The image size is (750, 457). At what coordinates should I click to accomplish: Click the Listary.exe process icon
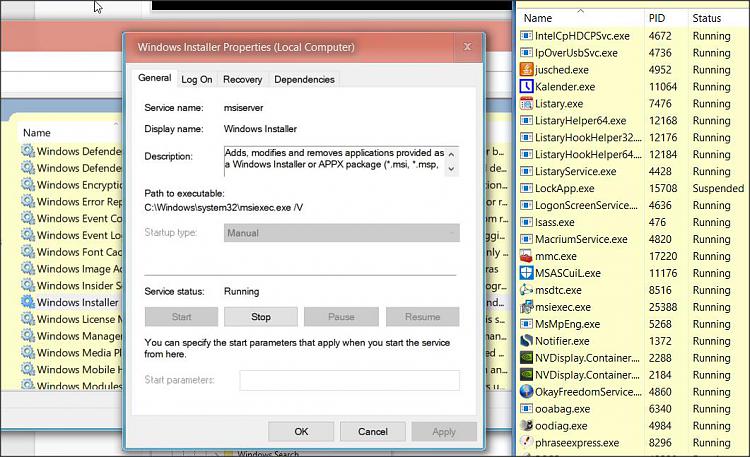pyautogui.click(x=526, y=103)
